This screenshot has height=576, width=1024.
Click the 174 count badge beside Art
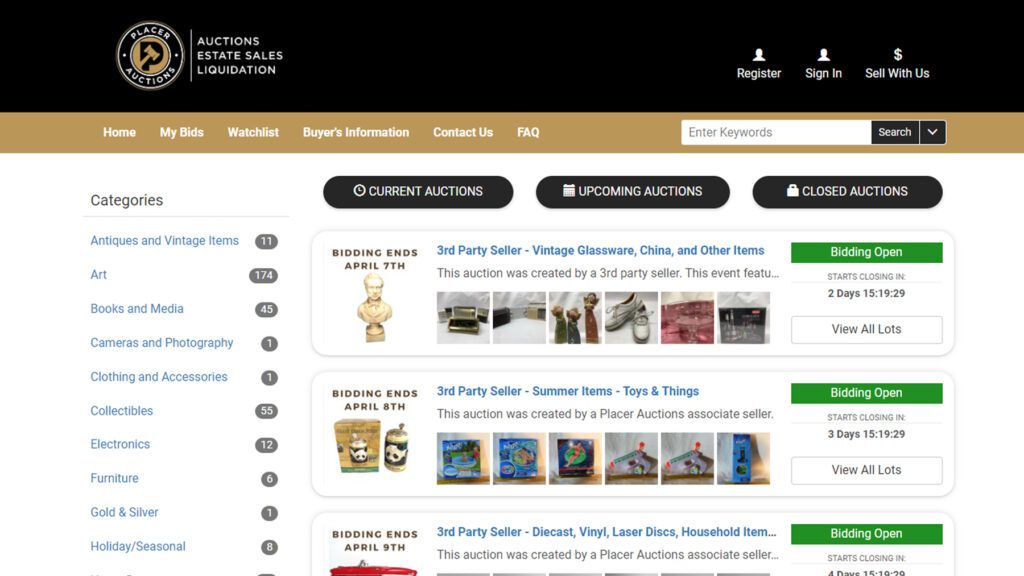coord(263,275)
